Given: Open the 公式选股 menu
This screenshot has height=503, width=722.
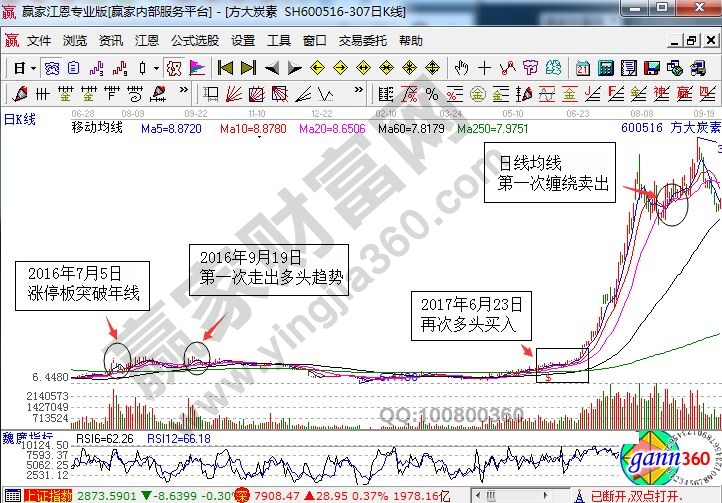Looking at the screenshot, I should 194,41.
